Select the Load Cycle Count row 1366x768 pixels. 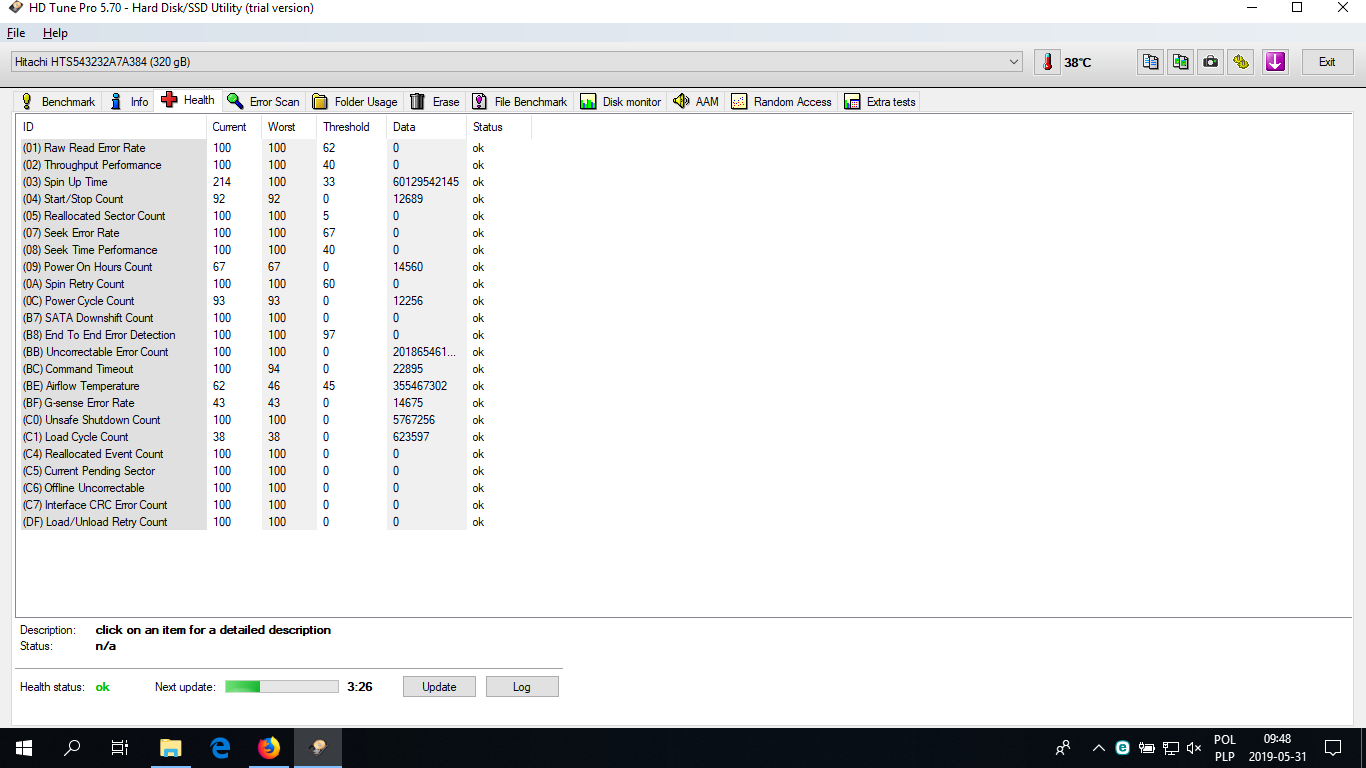[275, 437]
